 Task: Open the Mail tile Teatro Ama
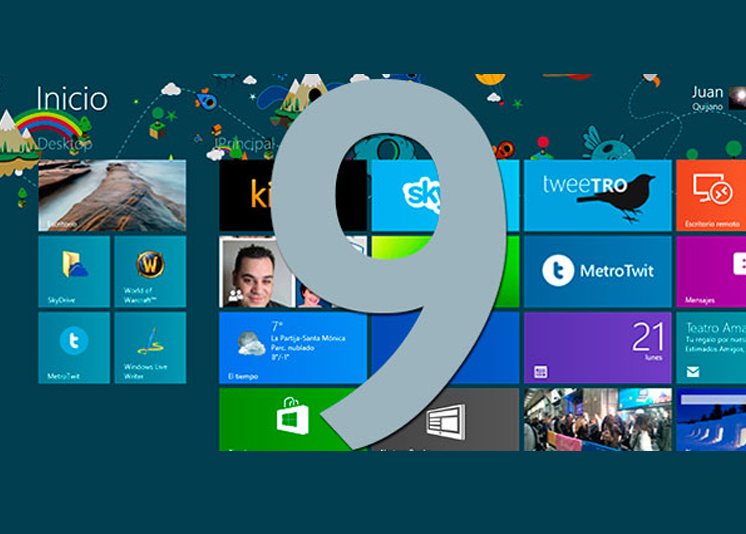(711, 348)
